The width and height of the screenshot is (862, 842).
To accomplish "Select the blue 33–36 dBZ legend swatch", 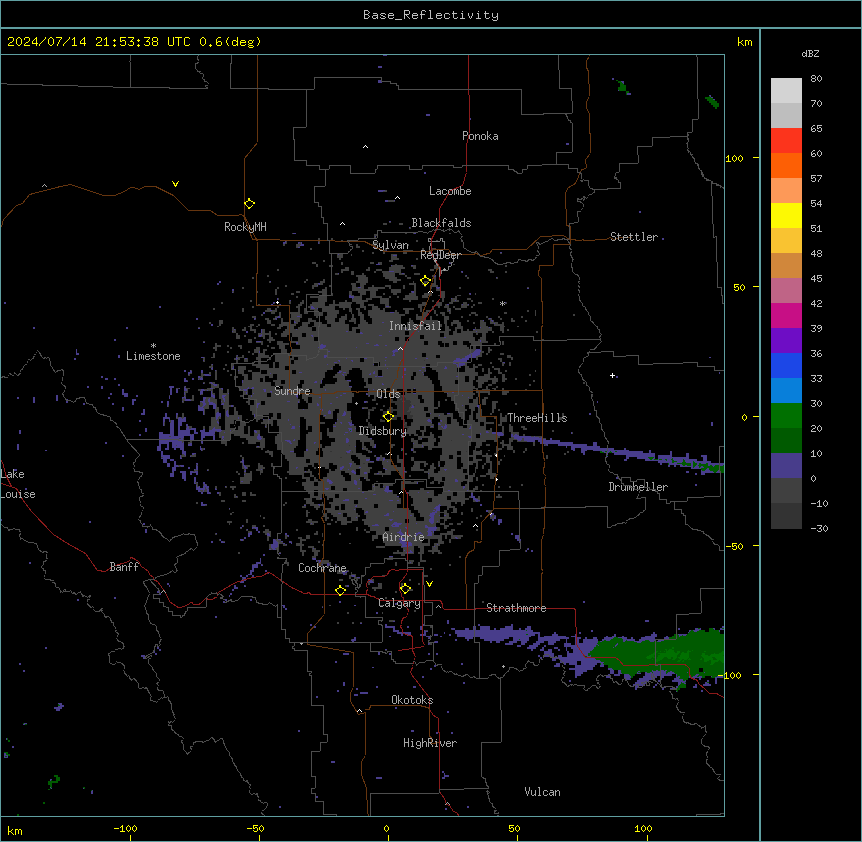I will [786, 365].
